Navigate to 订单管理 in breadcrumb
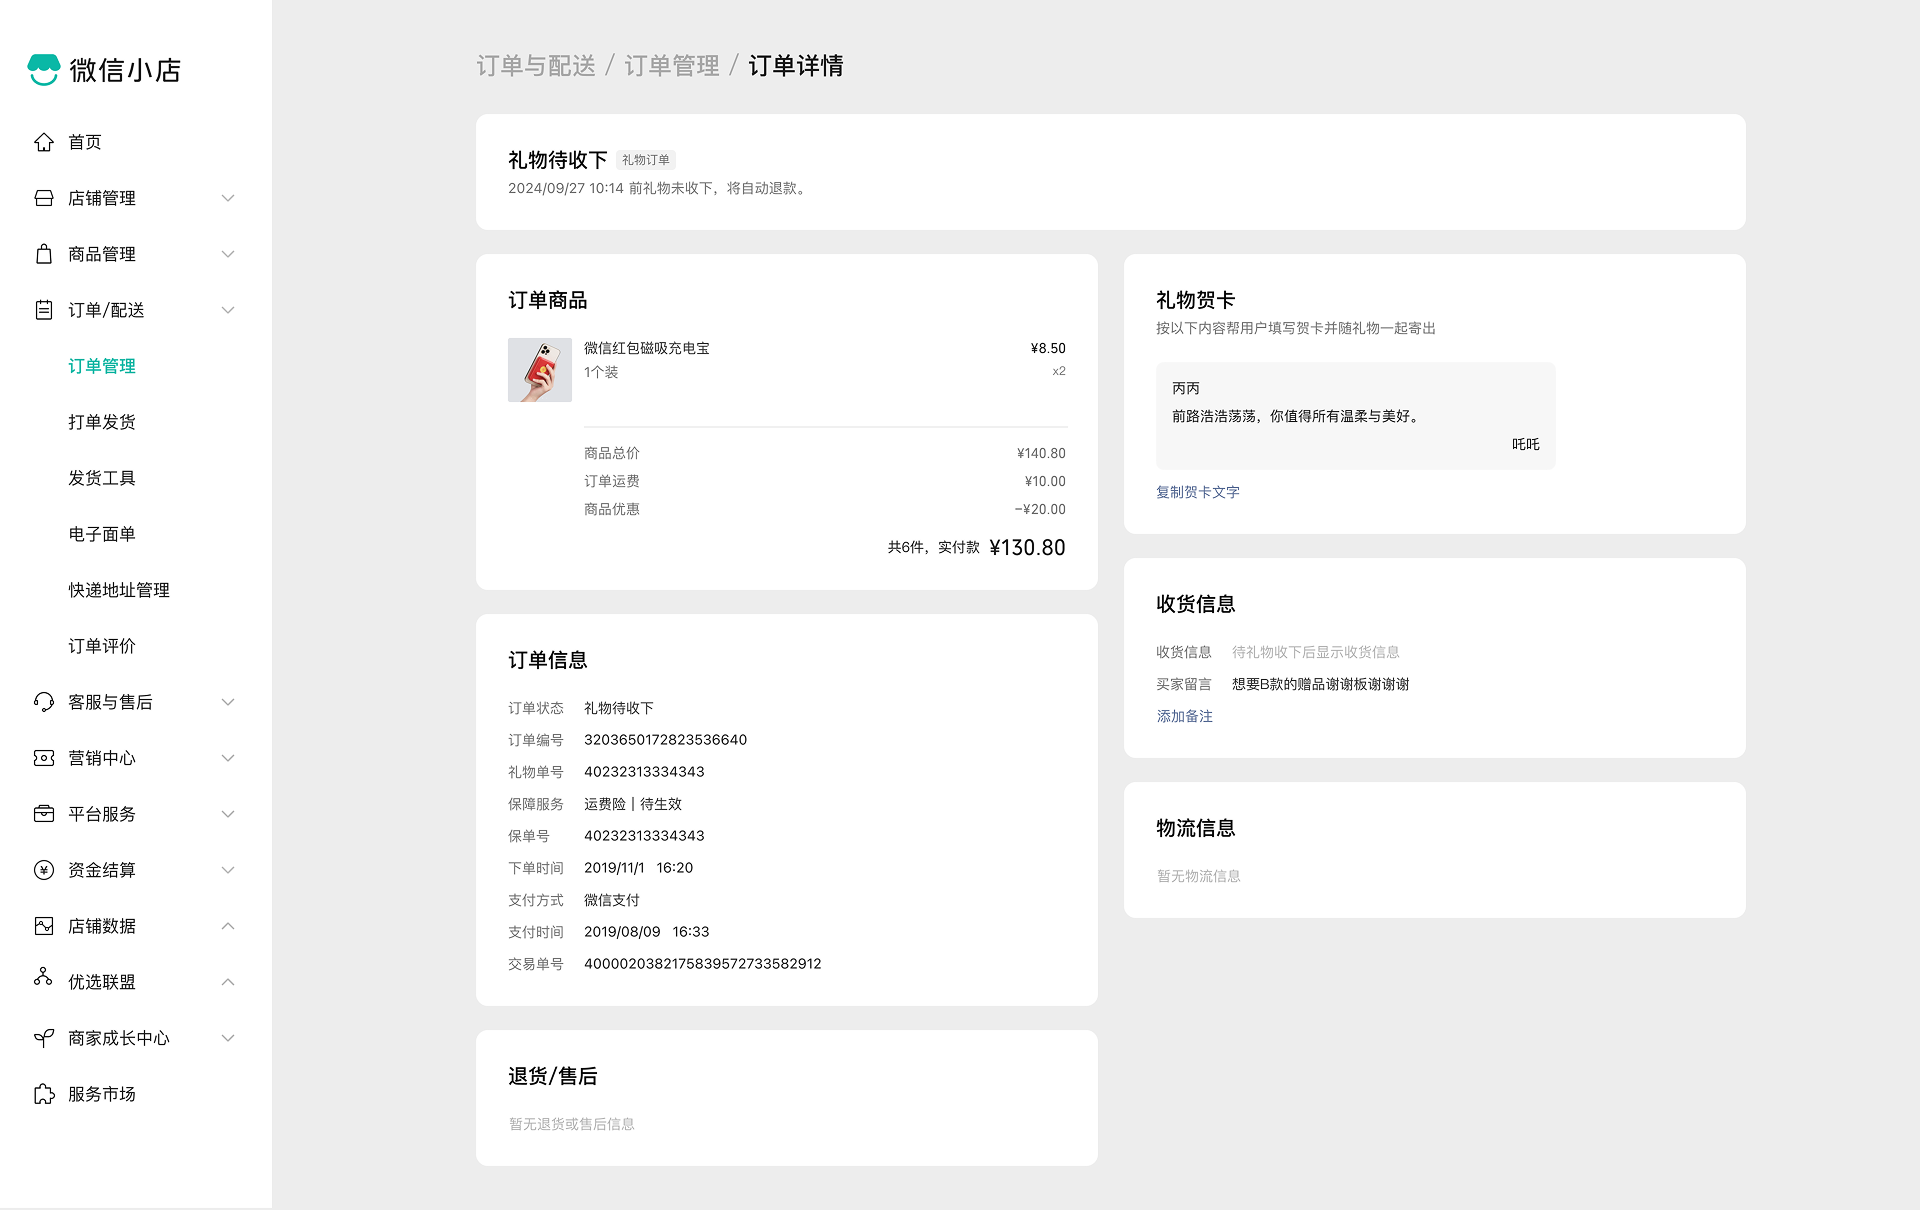 pos(672,66)
